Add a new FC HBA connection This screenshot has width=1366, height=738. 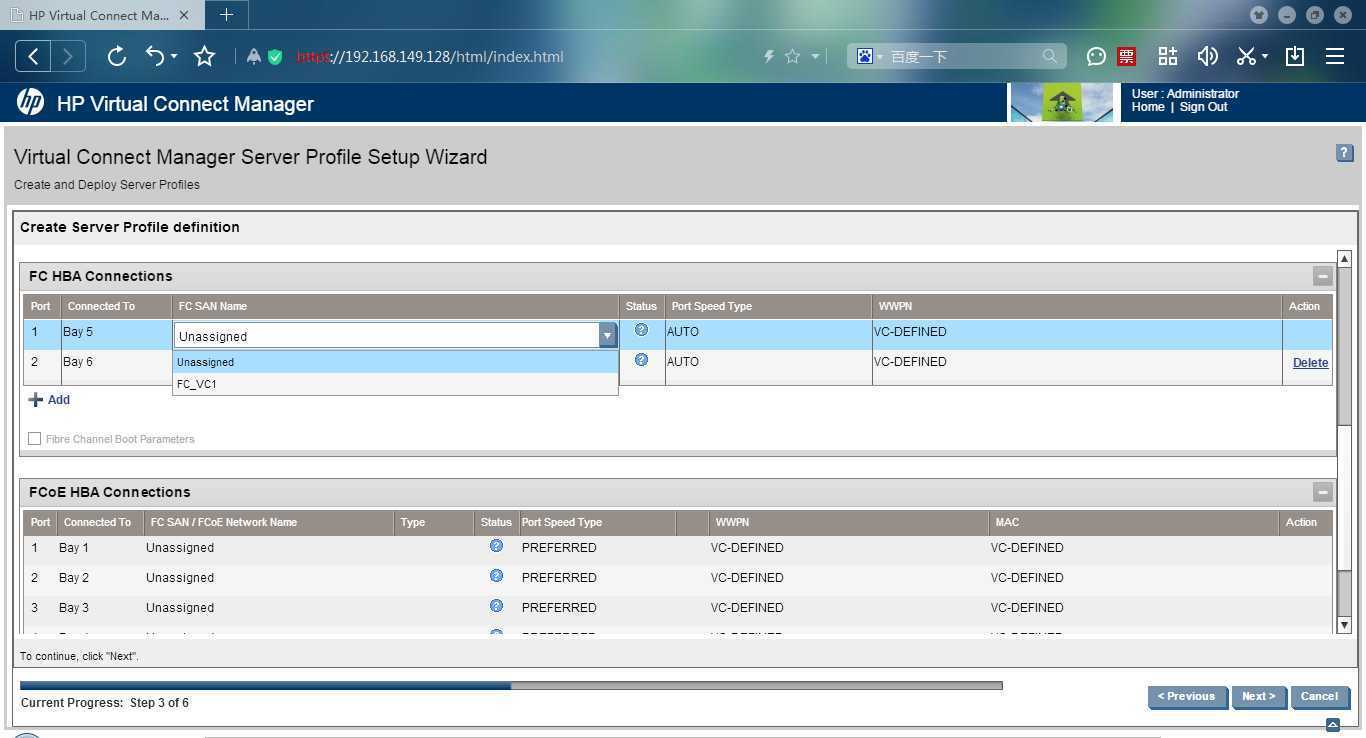[x=49, y=400]
